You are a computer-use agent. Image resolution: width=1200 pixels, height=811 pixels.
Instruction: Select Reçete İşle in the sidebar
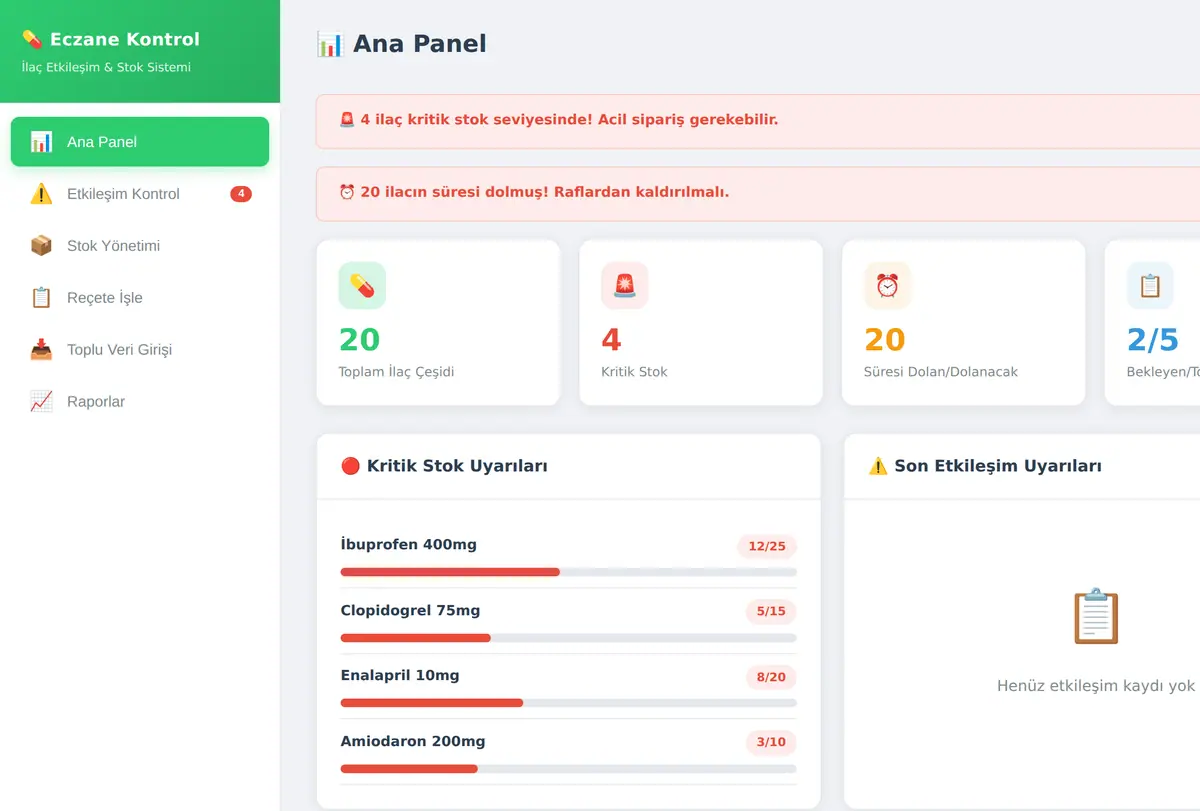pos(140,298)
